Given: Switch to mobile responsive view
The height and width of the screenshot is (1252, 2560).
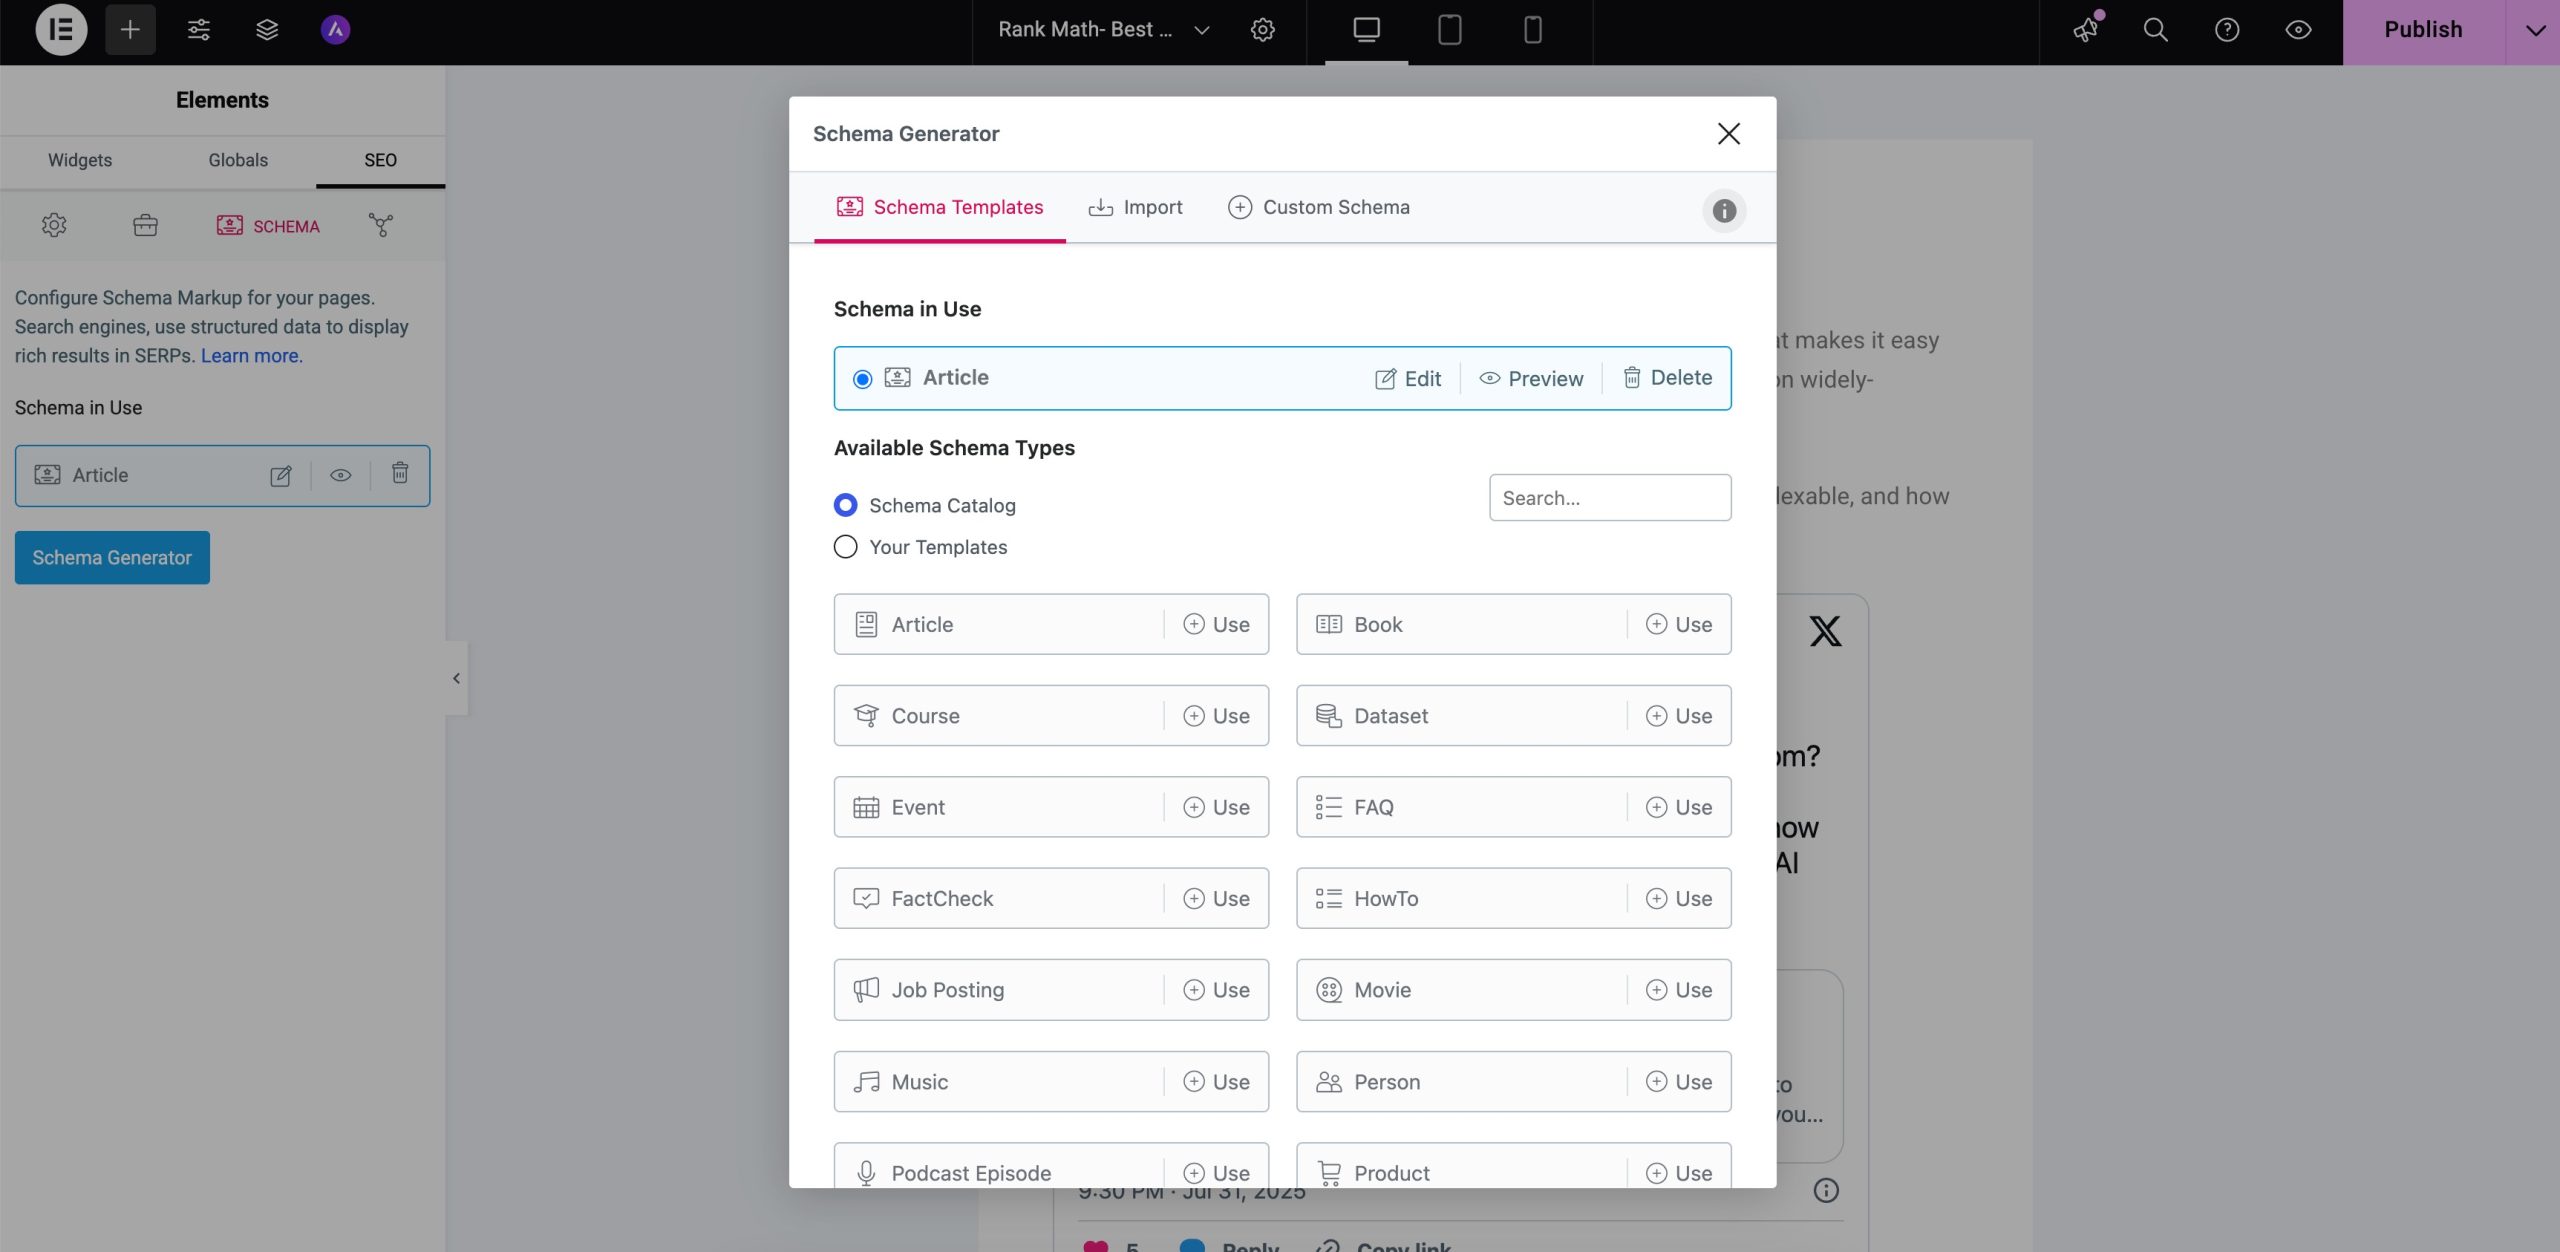Looking at the screenshot, I should click(1532, 30).
